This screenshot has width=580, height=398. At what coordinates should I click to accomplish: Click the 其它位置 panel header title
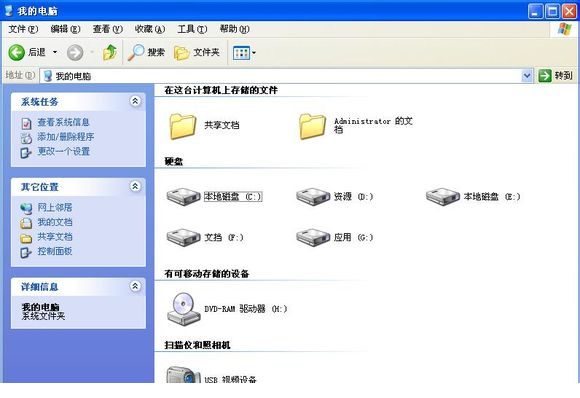click(x=40, y=187)
